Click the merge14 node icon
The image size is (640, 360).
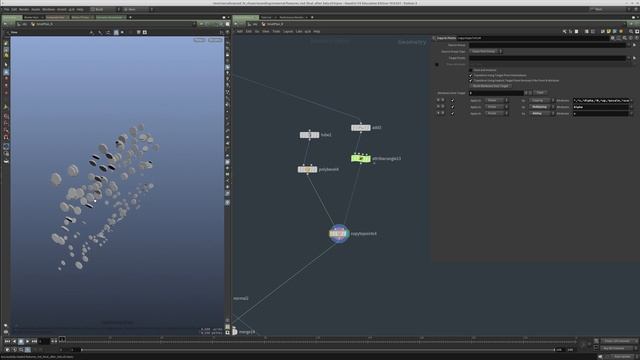[235, 332]
